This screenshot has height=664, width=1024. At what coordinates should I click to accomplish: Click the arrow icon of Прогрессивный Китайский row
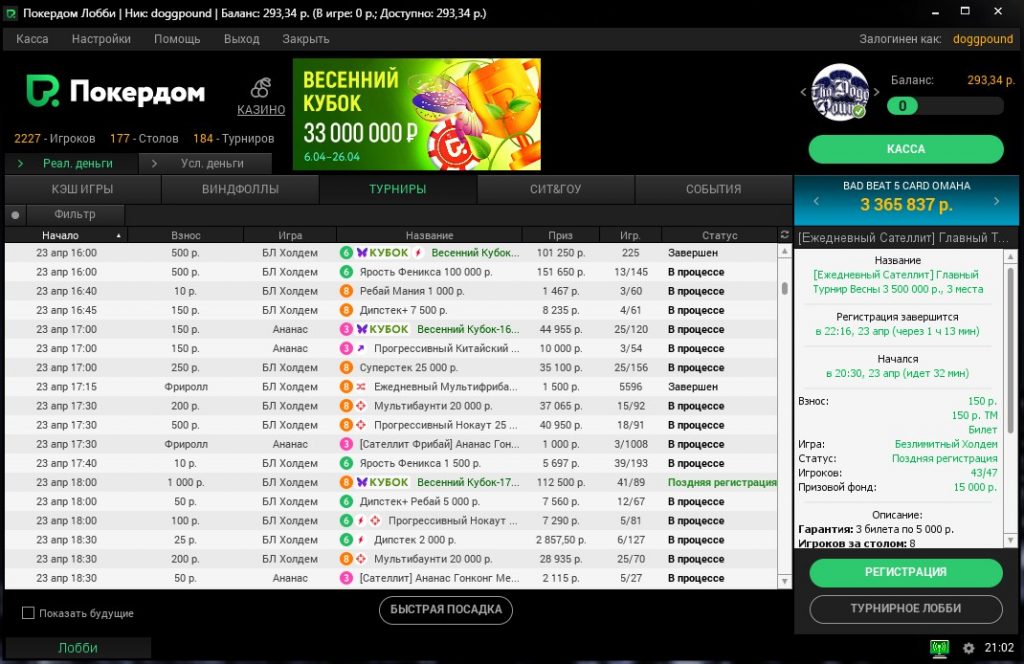click(x=360, y=348)
